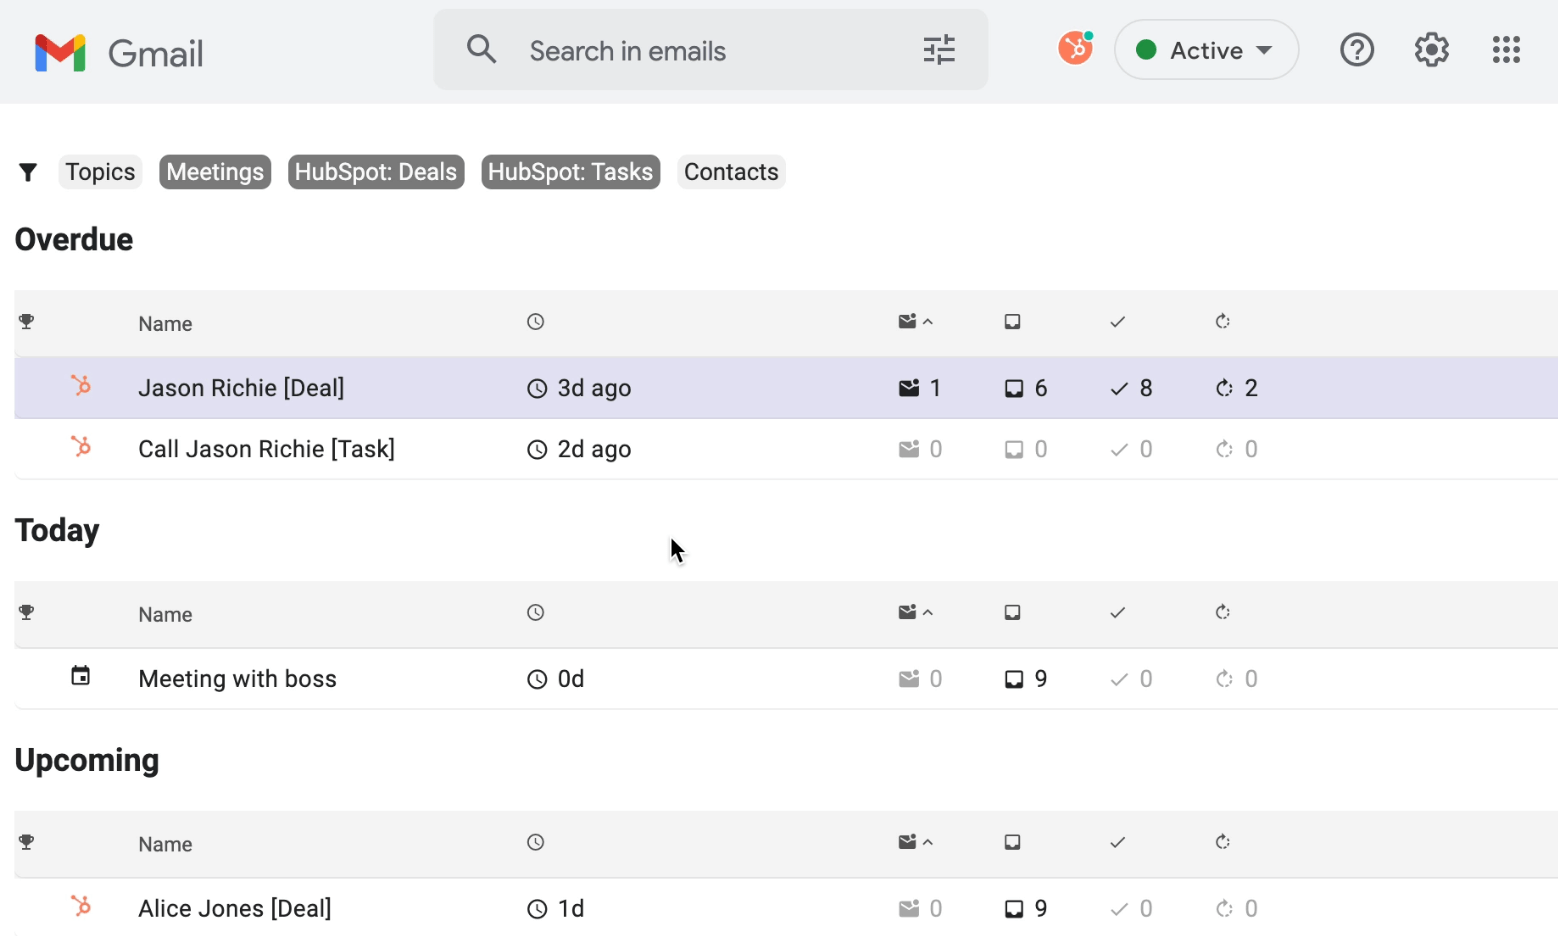Enable the Topics filter chip
The image size is (1558, 936).
pos(100,172)
